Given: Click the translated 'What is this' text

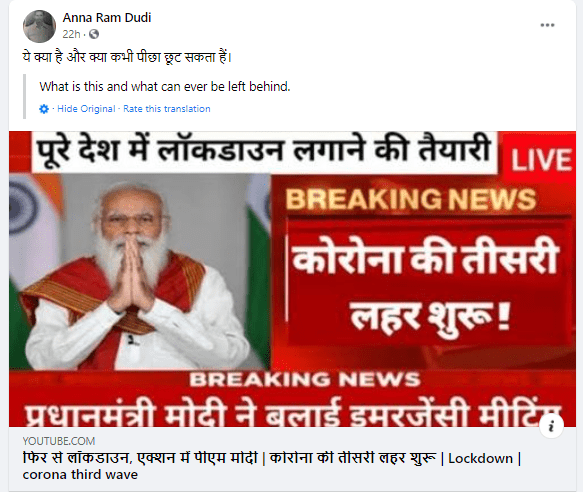Looking at the screenshot, I should coord(165,86).
